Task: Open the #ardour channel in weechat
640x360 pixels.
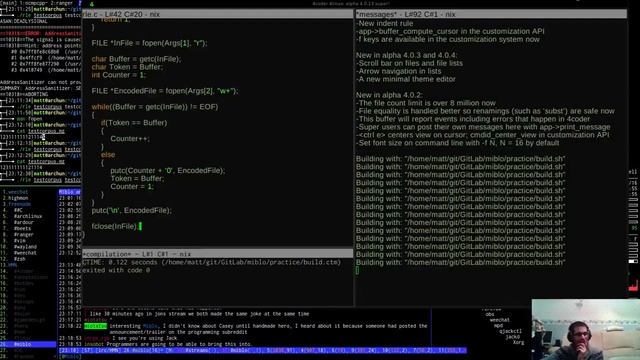Action: point(24,222)
